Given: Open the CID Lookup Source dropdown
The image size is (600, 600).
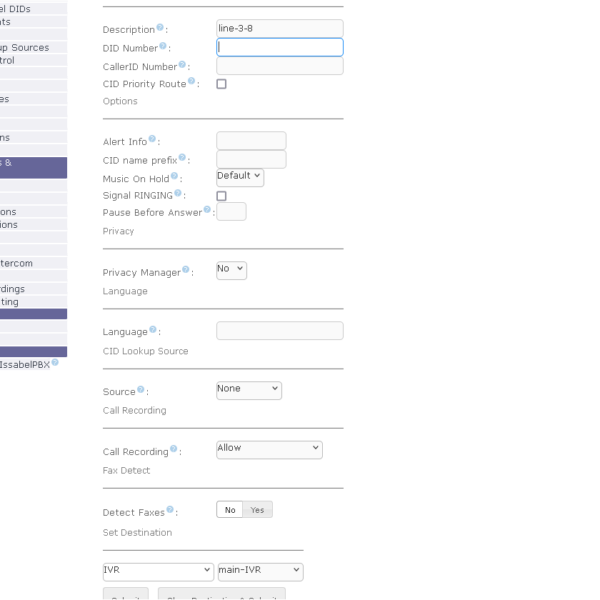Looking at the screenshot, I should pyautogui.click(x=249, y=390).
